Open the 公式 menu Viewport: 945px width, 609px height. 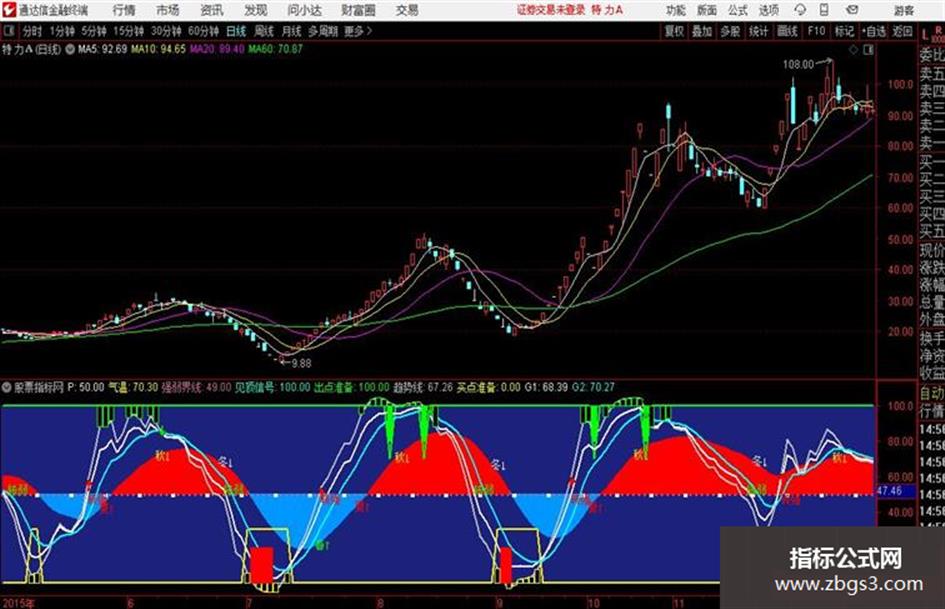738,10
